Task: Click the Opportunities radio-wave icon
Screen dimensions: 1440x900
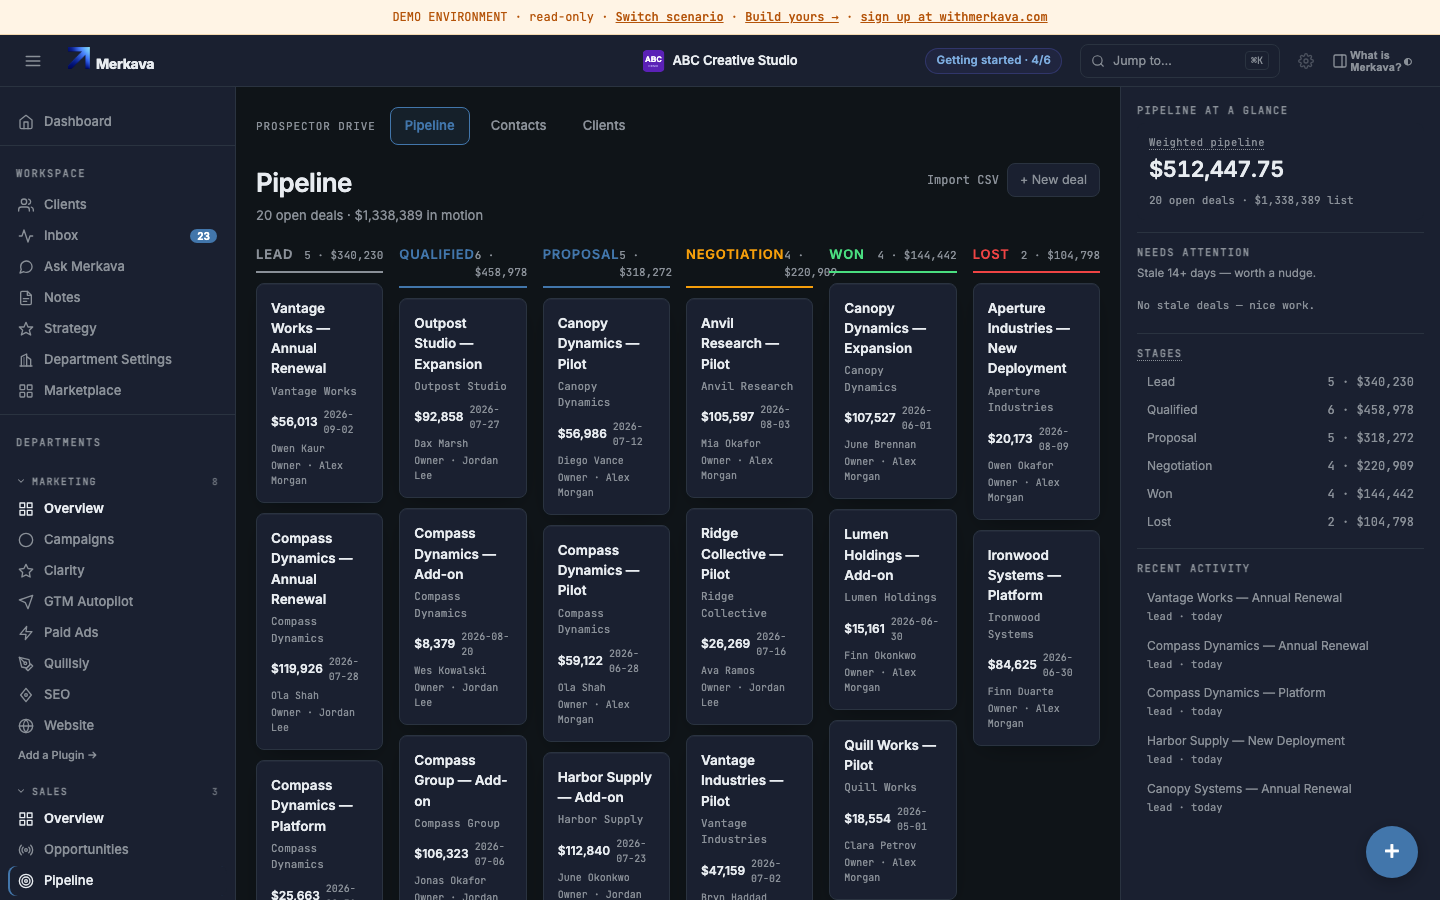Action: point(26,850)
